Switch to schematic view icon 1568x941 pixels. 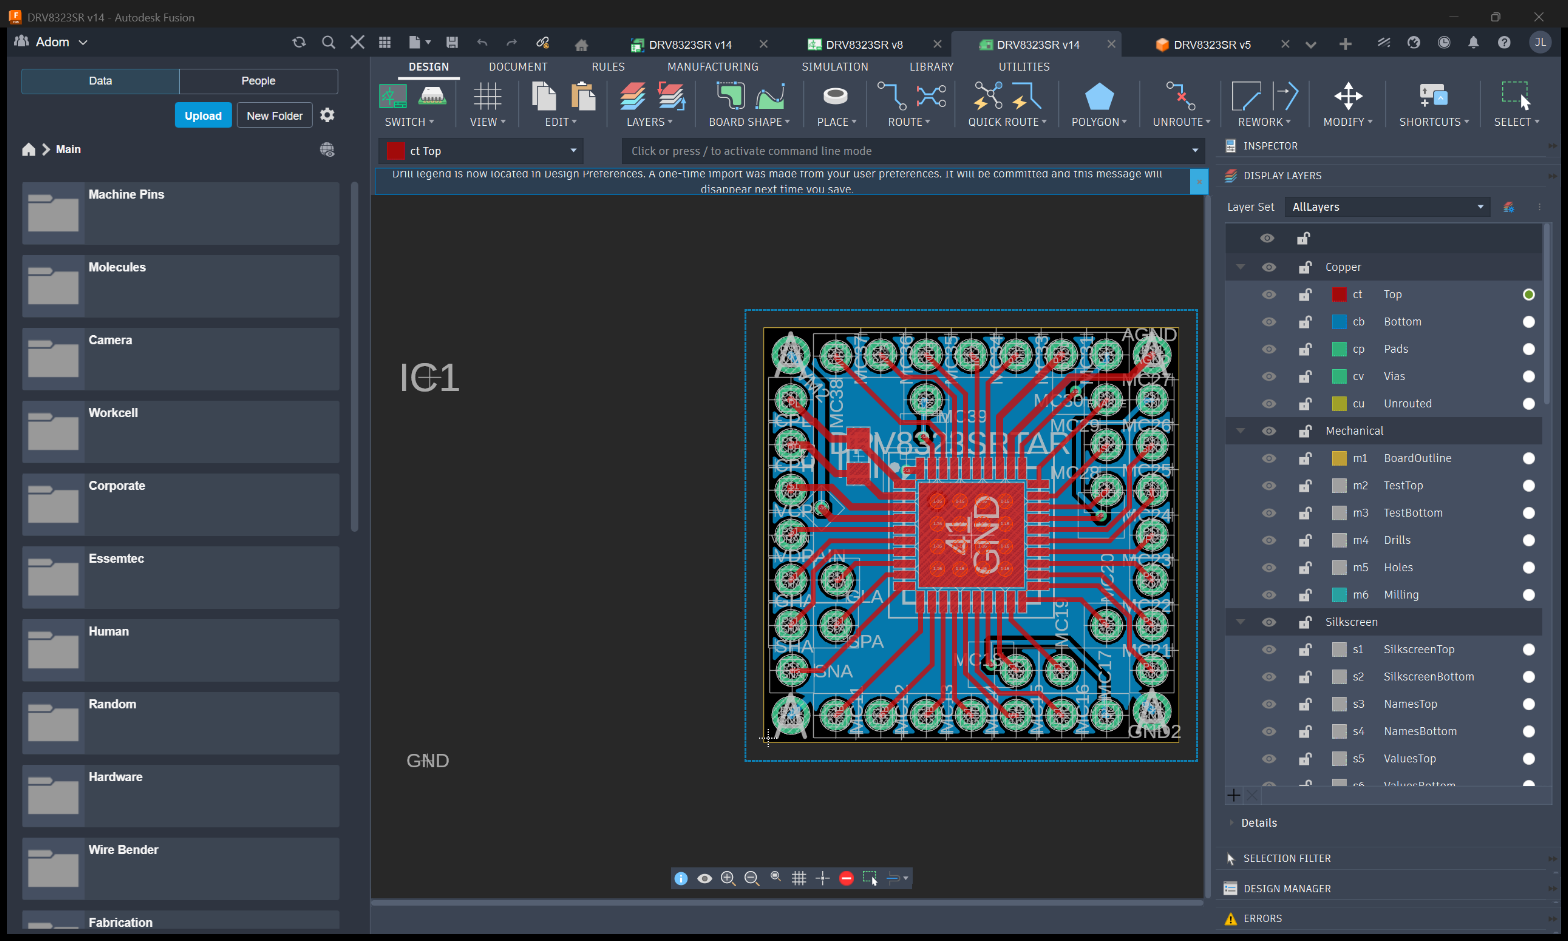tap(392, 96)
